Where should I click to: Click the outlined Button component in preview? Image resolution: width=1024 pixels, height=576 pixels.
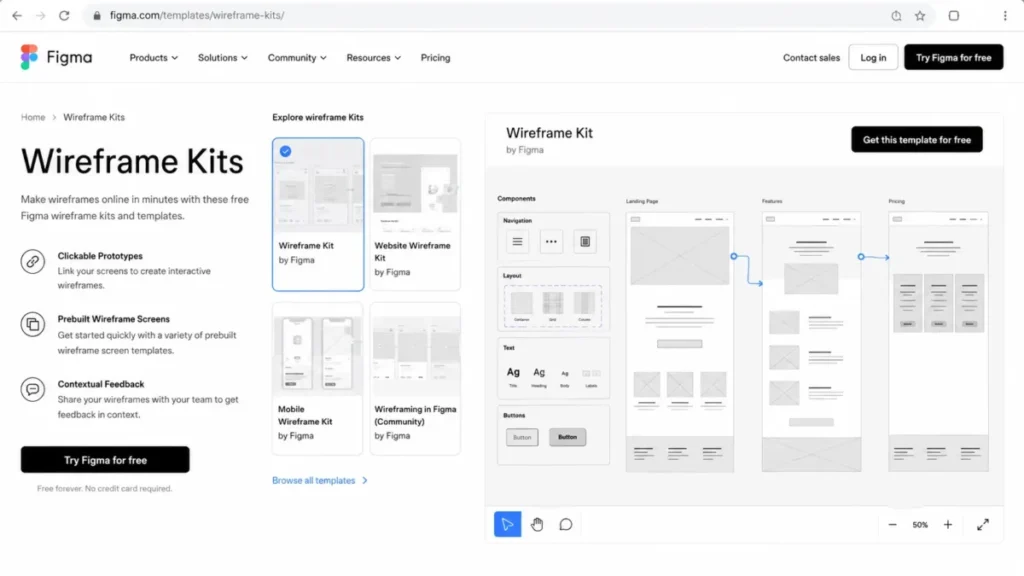pos(522,437)
